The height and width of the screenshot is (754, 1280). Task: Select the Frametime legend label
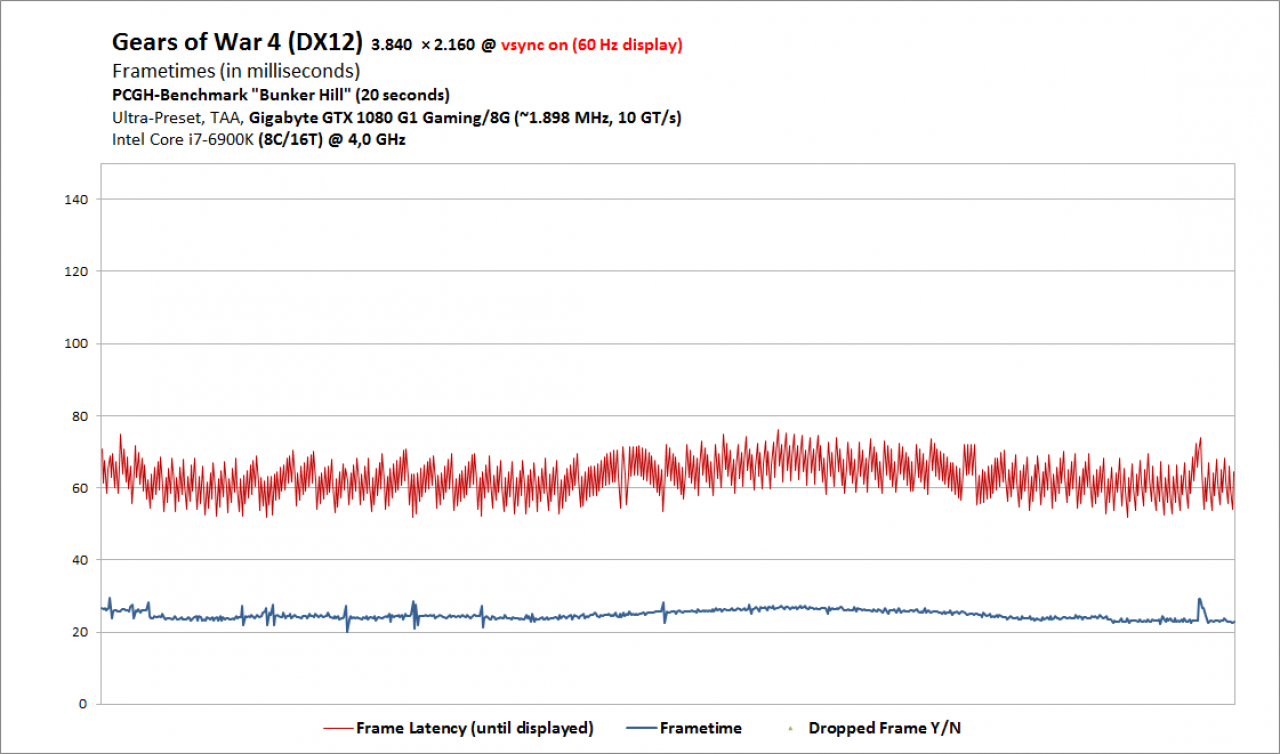coord(701,728)
